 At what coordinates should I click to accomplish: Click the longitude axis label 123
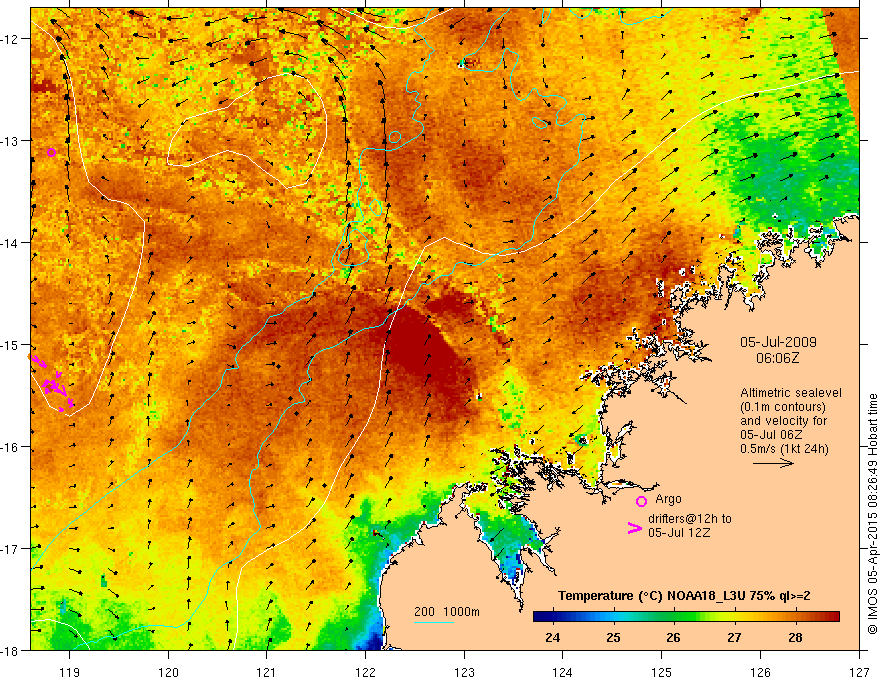click(x=464, y=672)
